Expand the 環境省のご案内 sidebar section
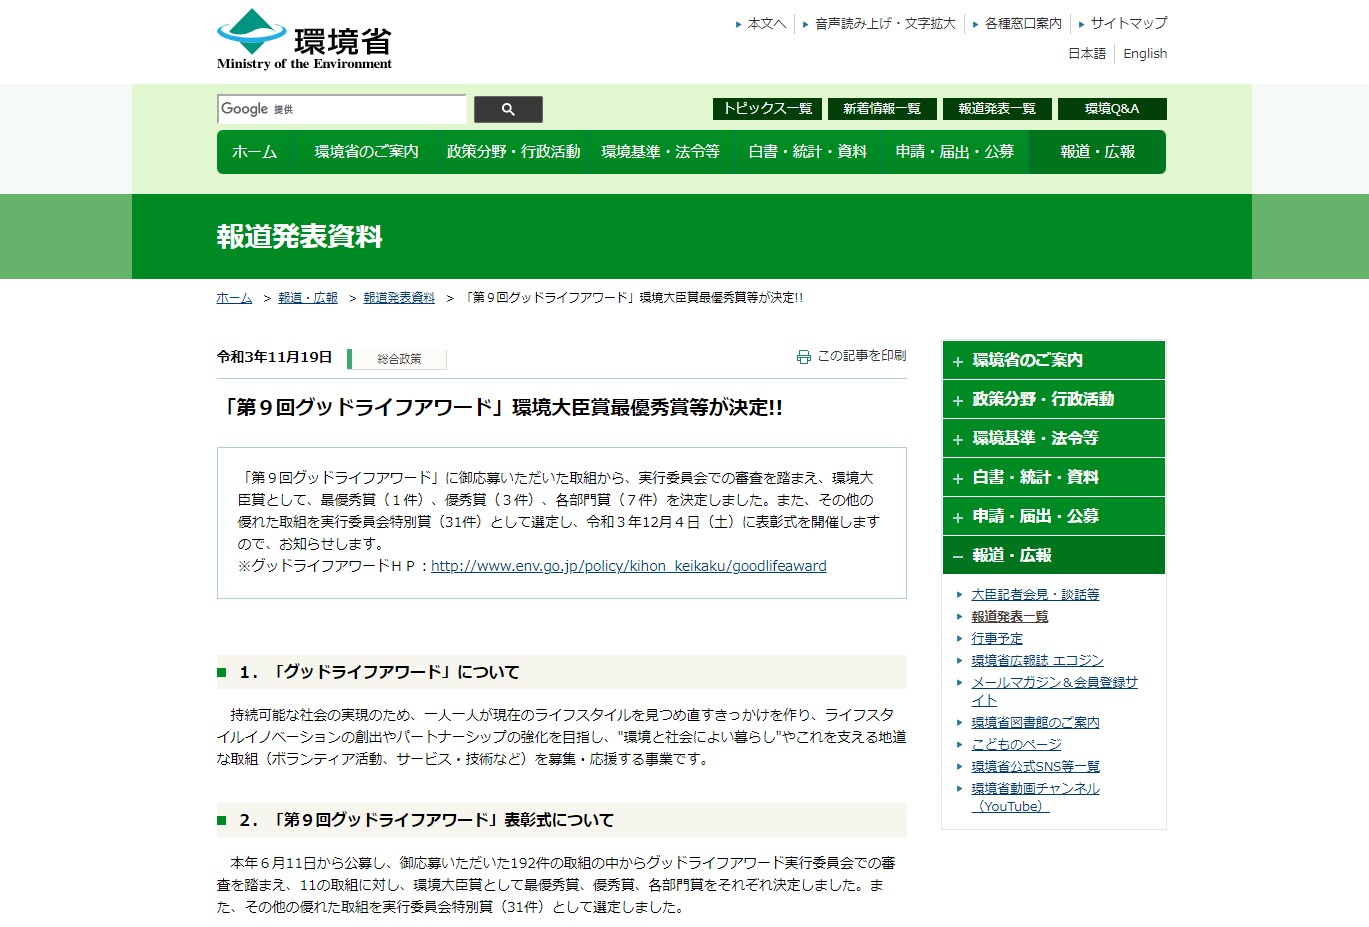This screenshot has height=927, width=1369. (x=1053, y=360)
